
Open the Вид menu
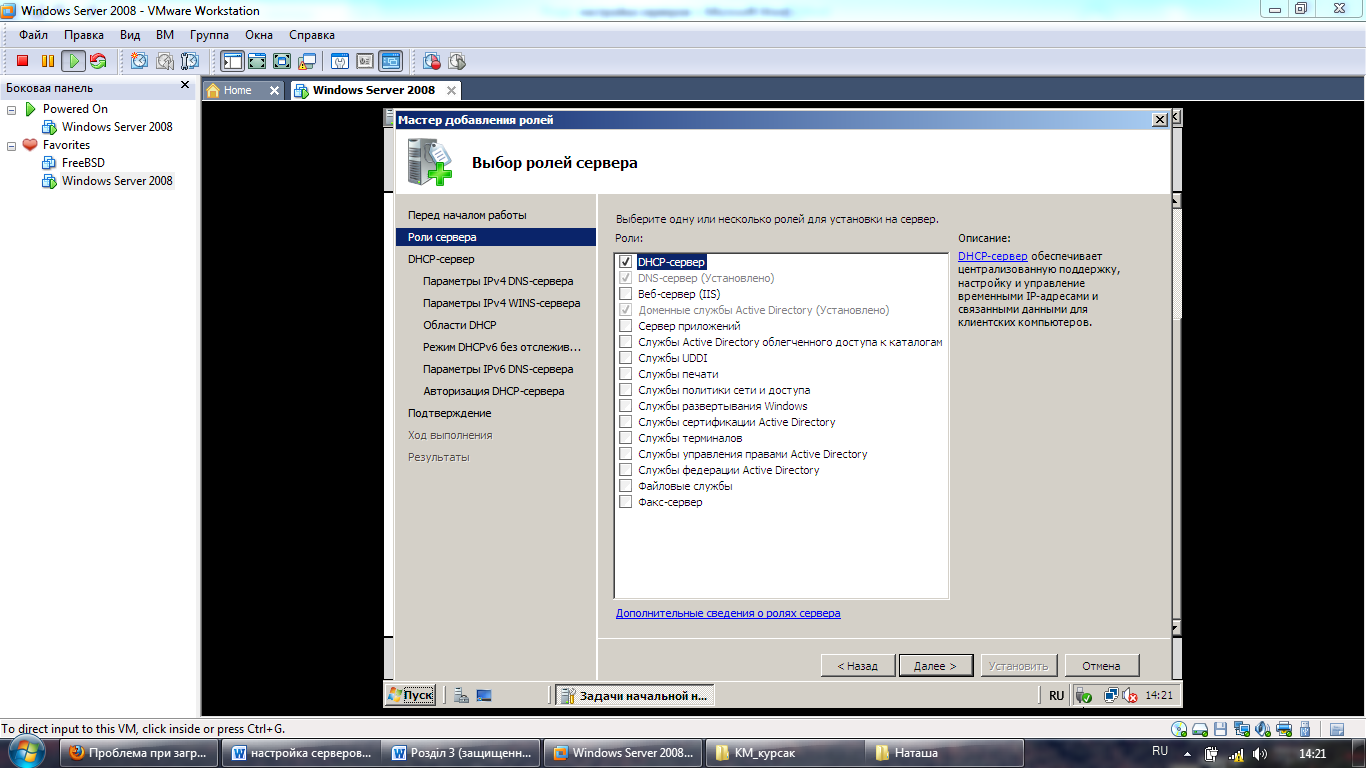(x=130, y=35)
